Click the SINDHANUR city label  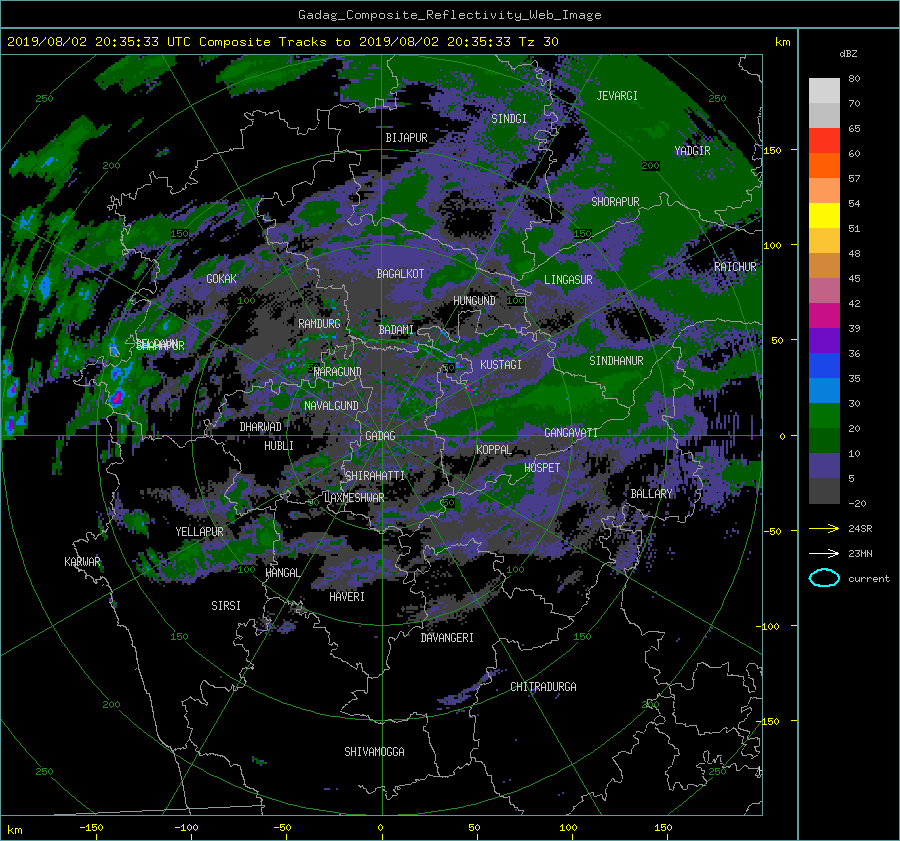pyautogui.click(x=616, y=361)
